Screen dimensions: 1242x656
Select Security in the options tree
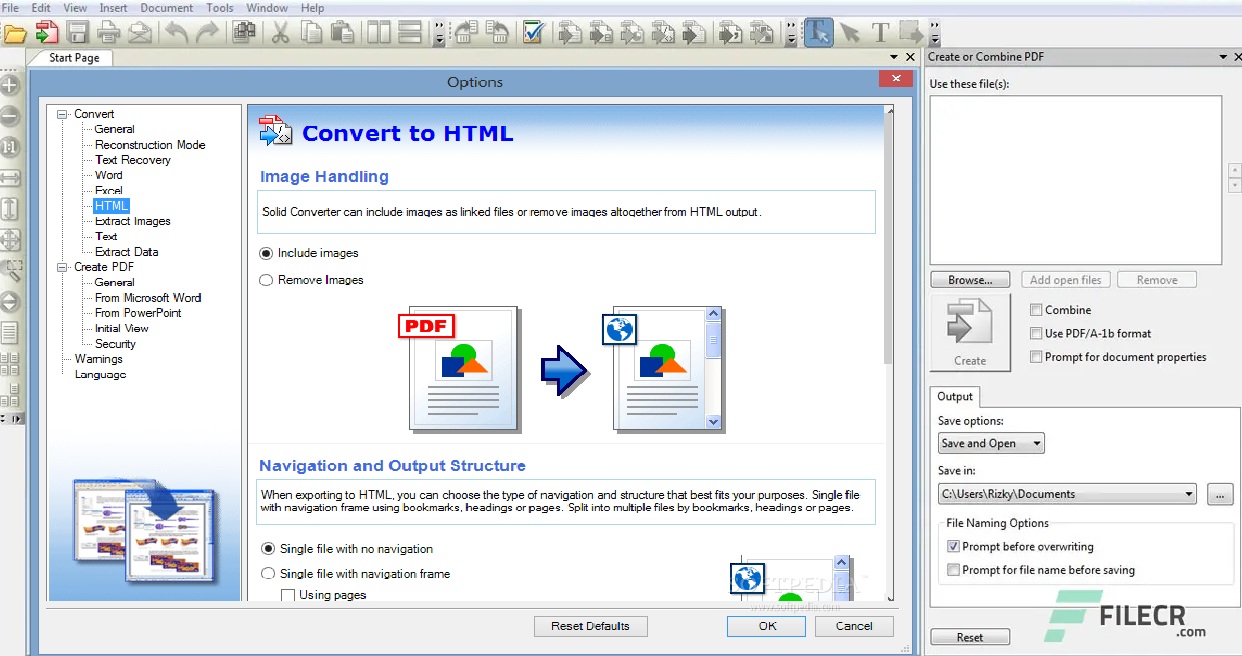click(x=115, y=343)
